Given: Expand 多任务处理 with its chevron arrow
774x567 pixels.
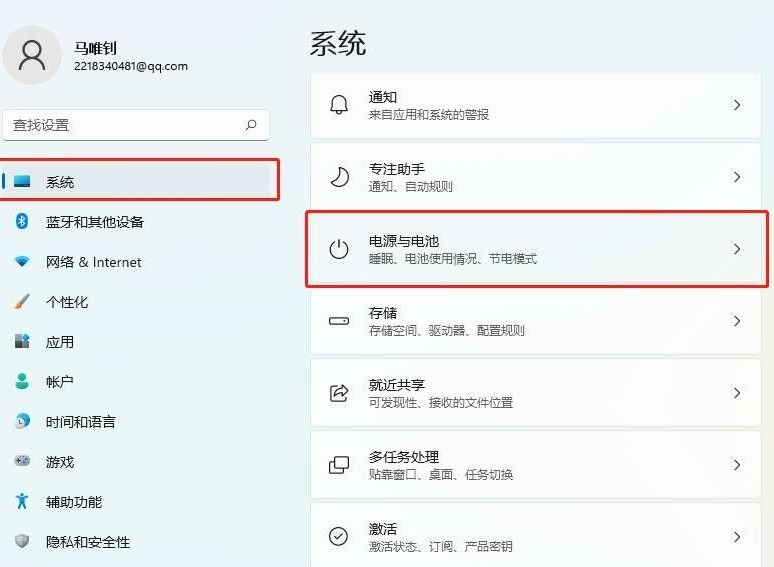Looking at the screenshot, I should [x=737, y=465].
